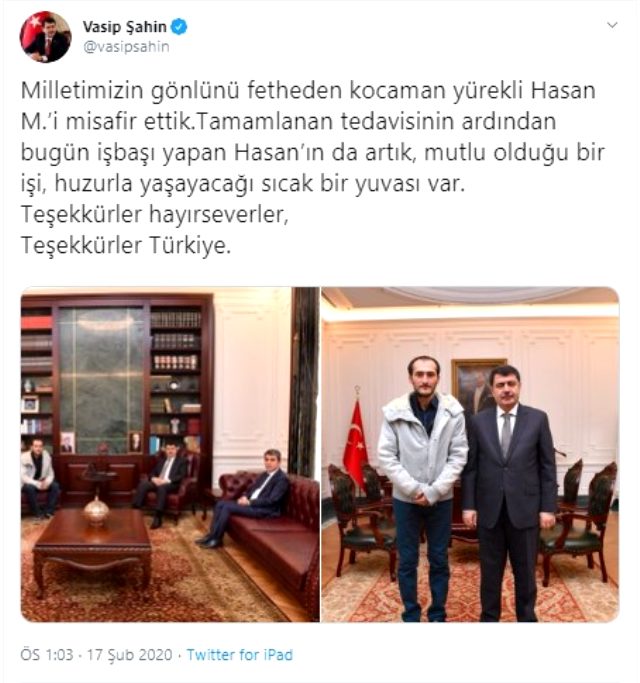640x683 pixels.
Task: Select the man in gray hoodie jacket
Action: 422,488
